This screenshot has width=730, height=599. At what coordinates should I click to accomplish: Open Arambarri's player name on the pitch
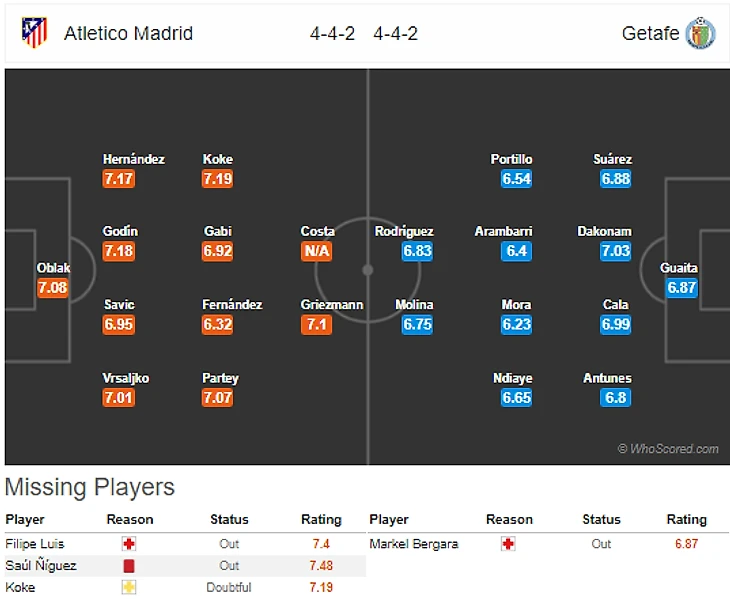[x=502, y=231]
